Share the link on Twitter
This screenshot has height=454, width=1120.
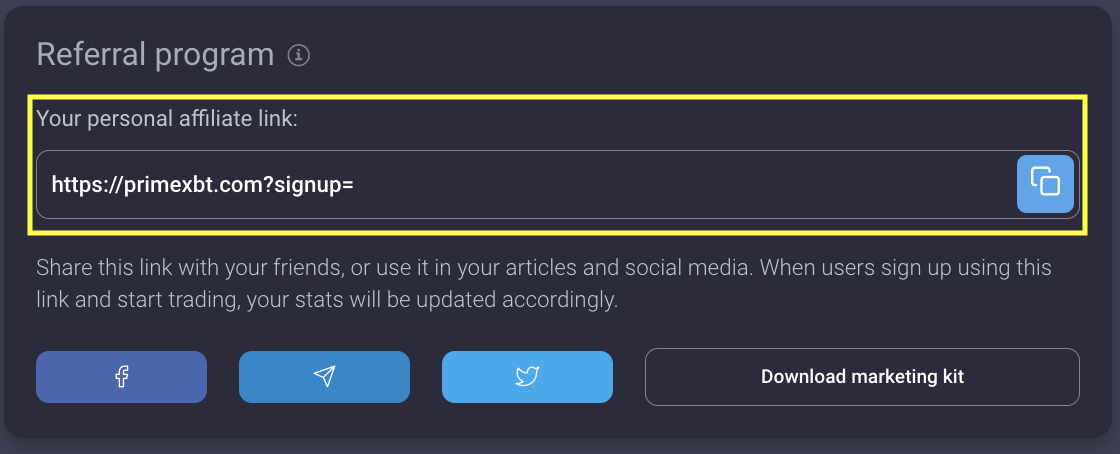pos(527,377)
